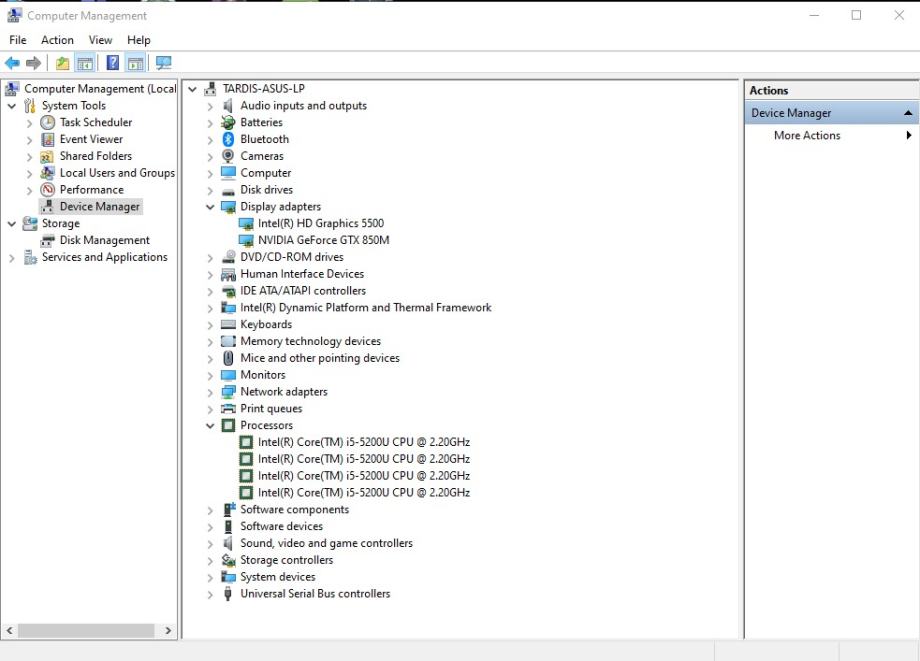Screen dimensions: 920x661
Task: Click the Universal Serial Bus controllers icon
Action: pyautogui.click(x=228, y=594)
